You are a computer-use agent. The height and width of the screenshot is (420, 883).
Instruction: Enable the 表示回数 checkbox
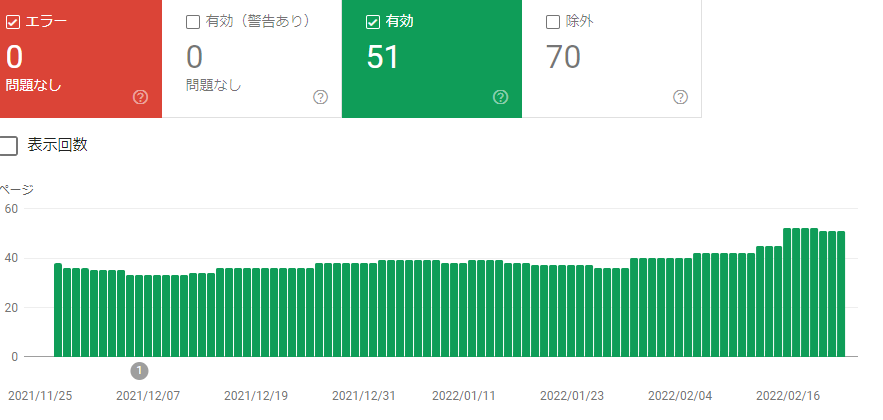[x=8, y=146]
